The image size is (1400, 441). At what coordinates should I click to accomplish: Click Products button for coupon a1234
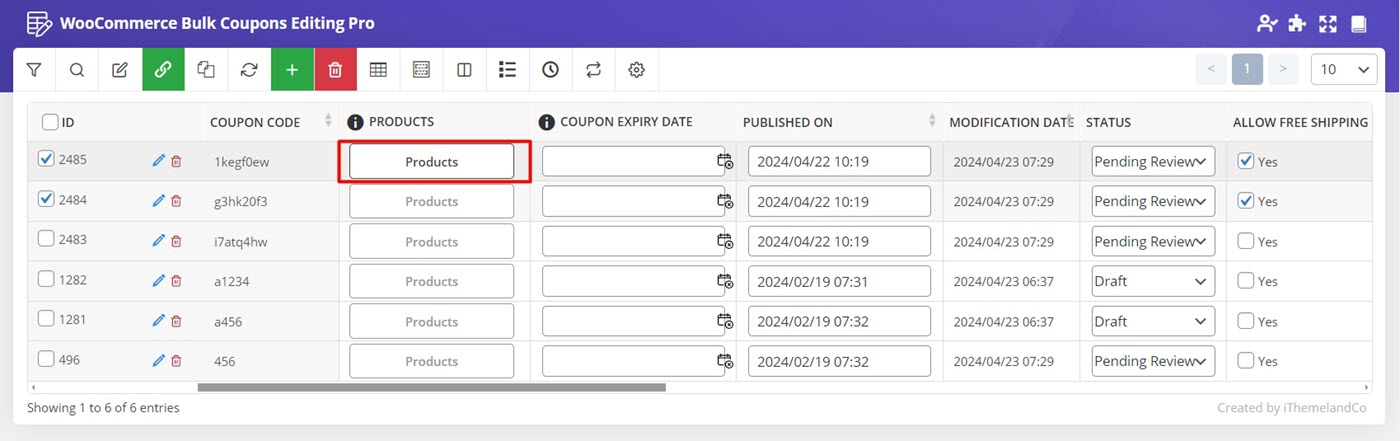[x=431, y=281]
